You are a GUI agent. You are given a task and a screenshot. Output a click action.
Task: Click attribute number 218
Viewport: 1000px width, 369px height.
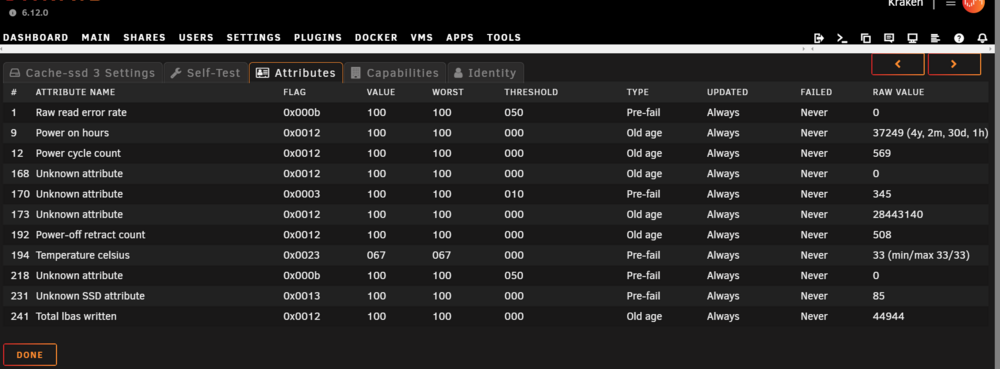(20, 275)
